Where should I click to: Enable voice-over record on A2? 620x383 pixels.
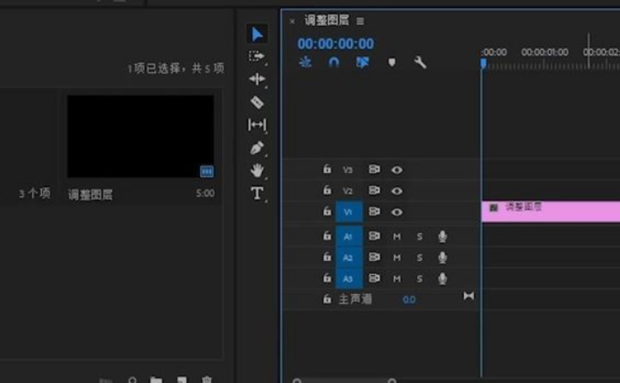442,258
